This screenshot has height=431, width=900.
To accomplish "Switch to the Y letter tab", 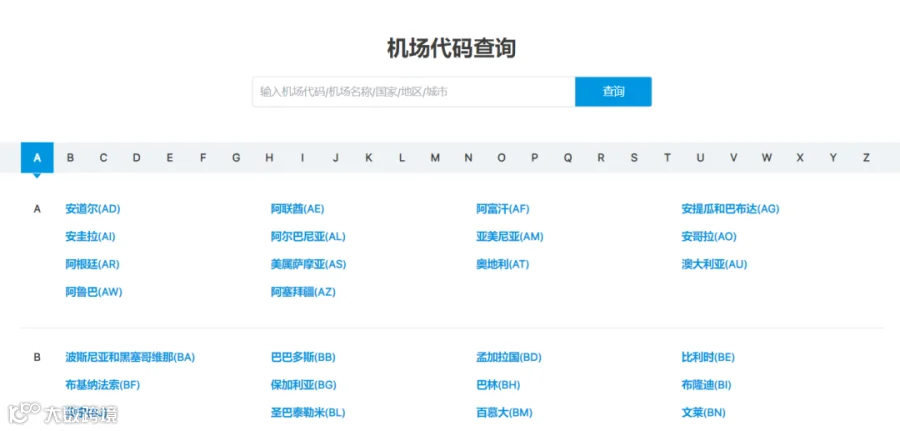I will (833, 158).
